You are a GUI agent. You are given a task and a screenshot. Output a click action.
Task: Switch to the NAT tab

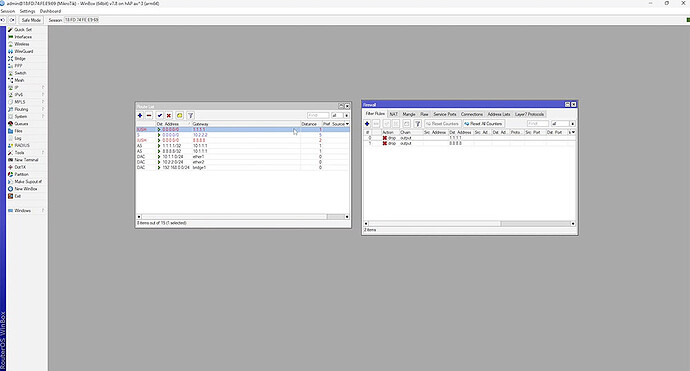click(x=393, y=114)
